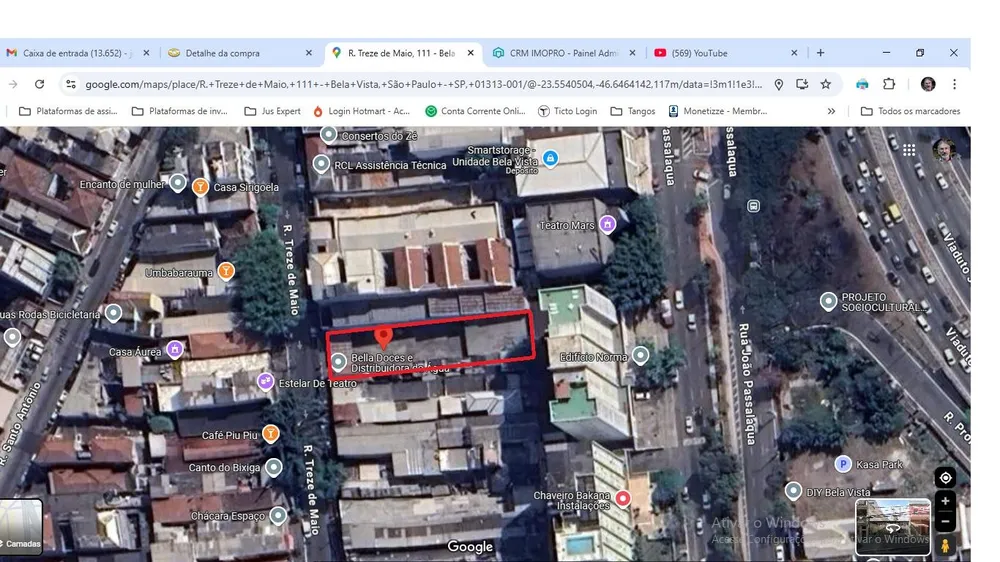Open the browser Extensions puzzle icon
This screenshot has width=1000, height=562.
pyautogui.click(x=889, y=84)
